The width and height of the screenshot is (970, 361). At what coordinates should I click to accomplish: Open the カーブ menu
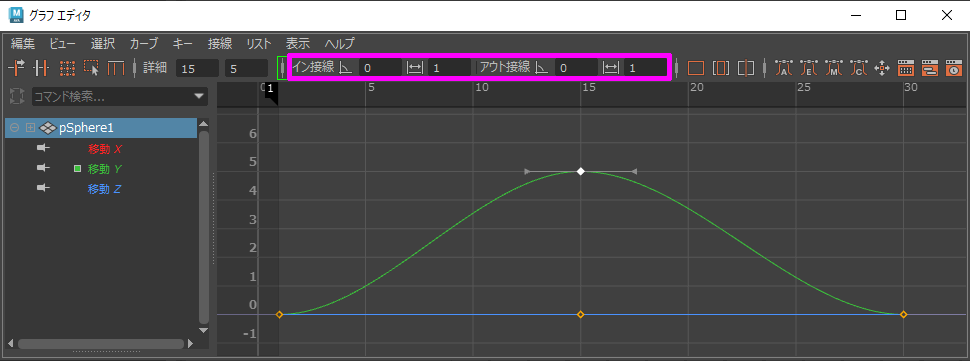pyautogui.click(x=144, y=44)
